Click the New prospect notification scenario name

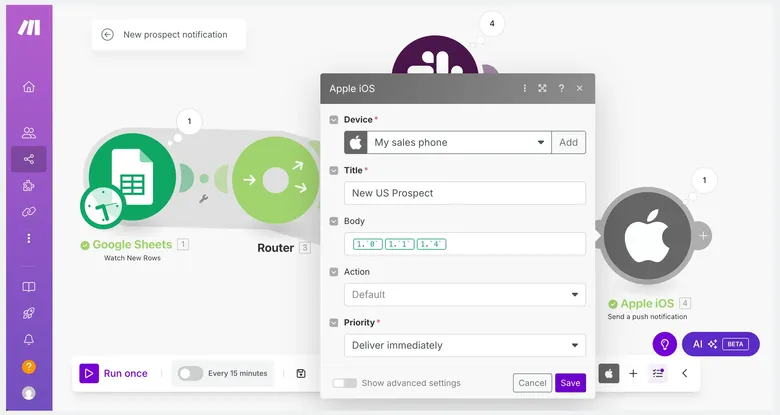(x=175, y=34)
